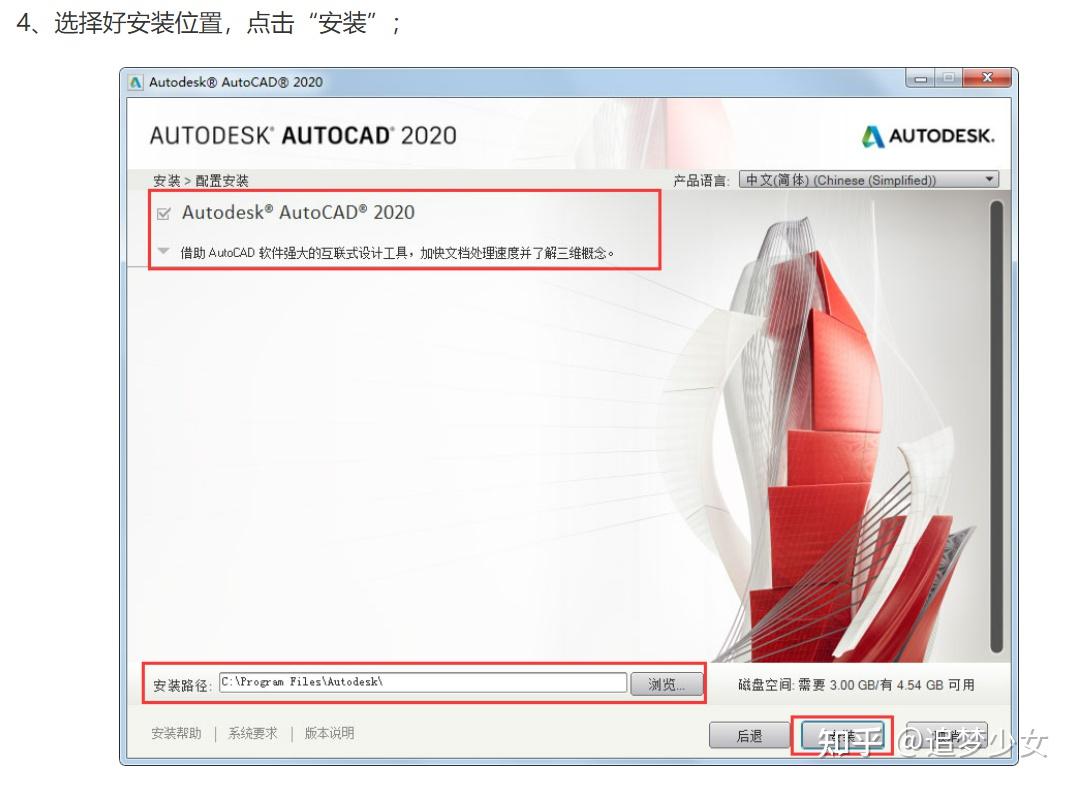Click the disk space 磁盘空间 status text
This screenshot has width=1077, height=788.
coord(857,685)
